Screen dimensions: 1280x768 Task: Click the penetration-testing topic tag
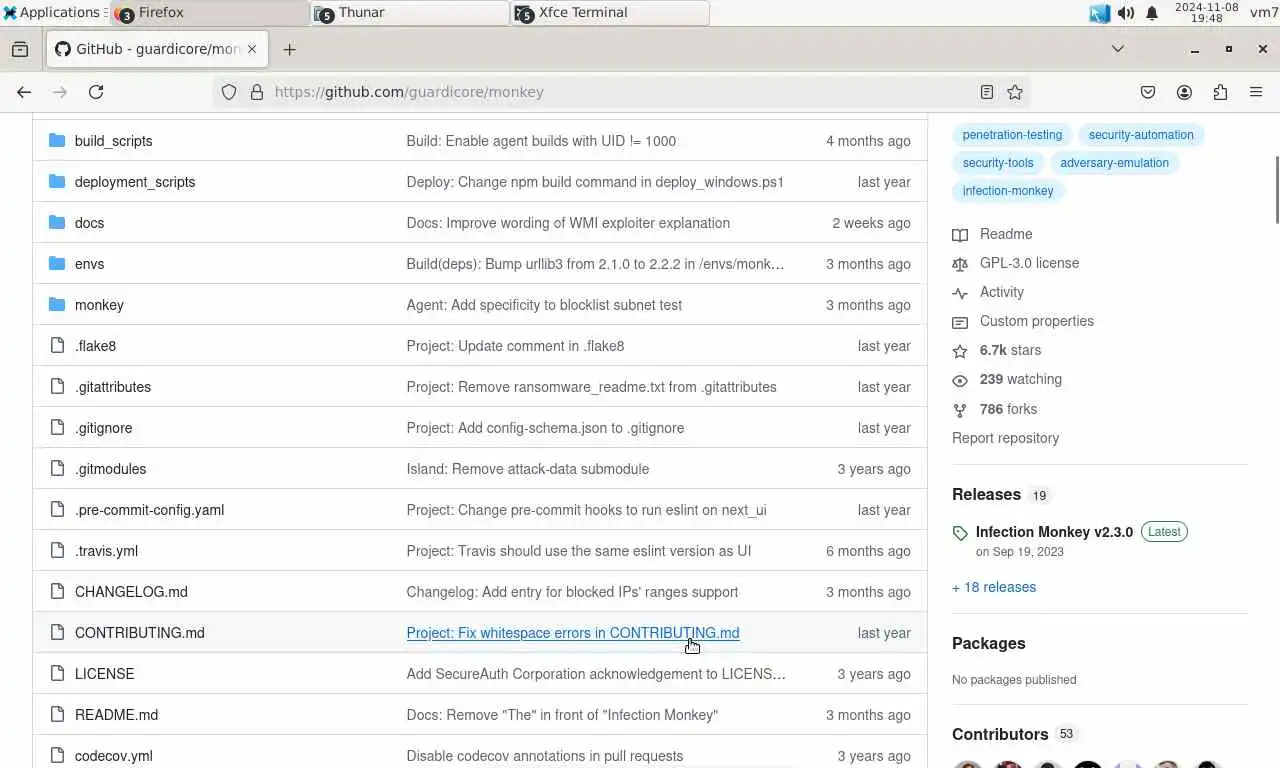[x=1012, y=135]
